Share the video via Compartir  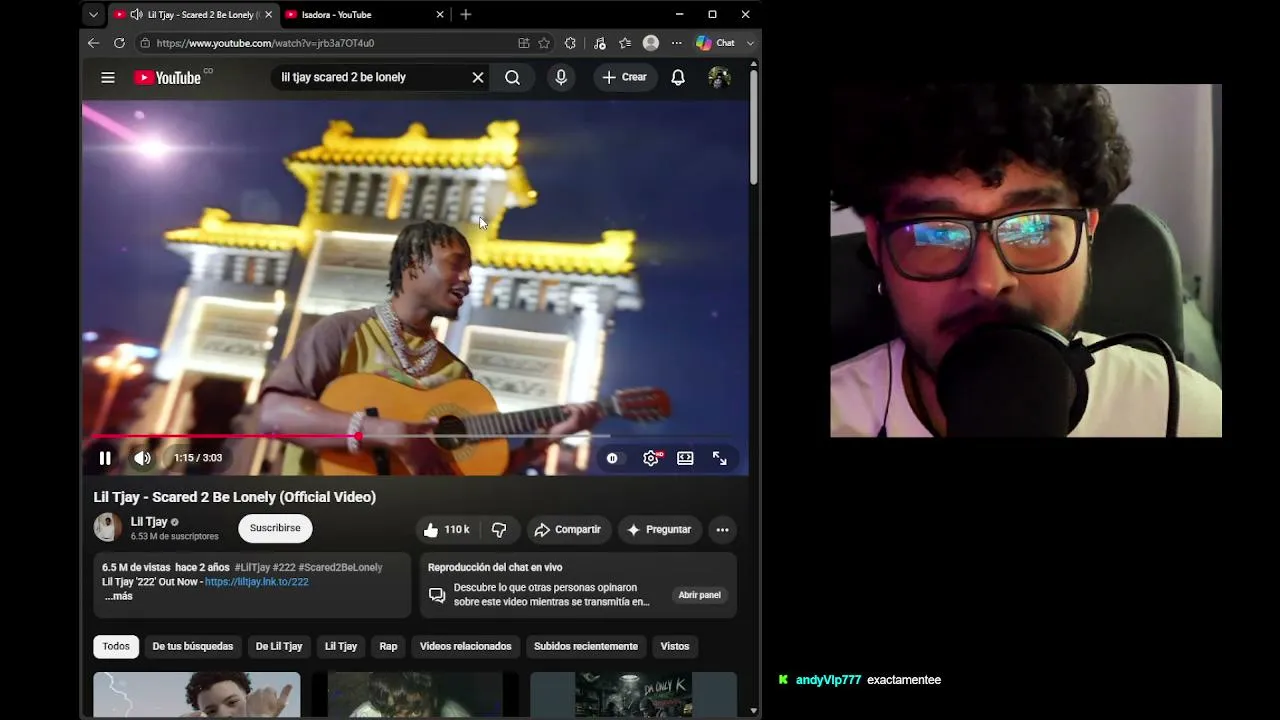point(567,530)
